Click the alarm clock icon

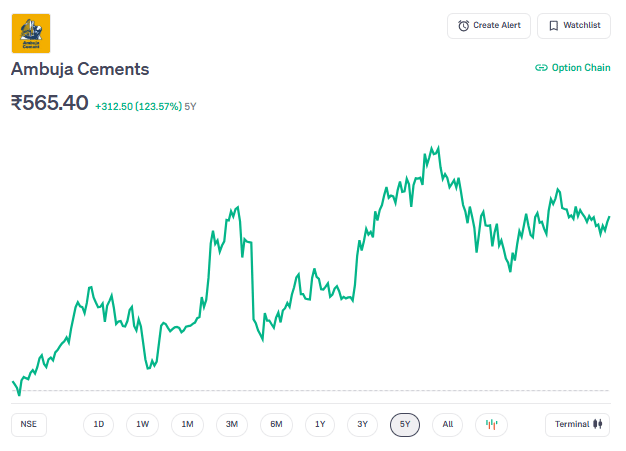click(463, 26)
